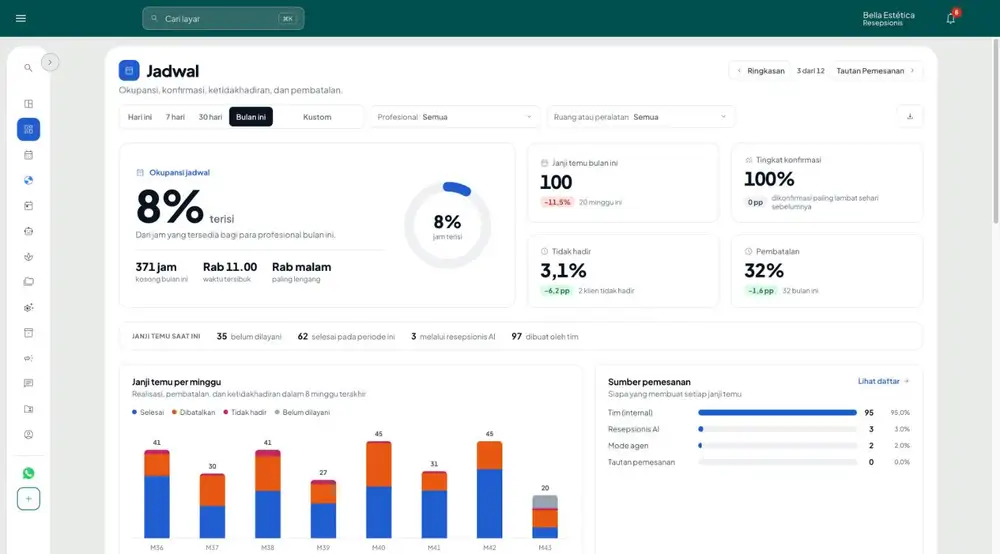Toggle the Selesai legend series
Viewport: 1000px width, 554px height.
(148, 412)
